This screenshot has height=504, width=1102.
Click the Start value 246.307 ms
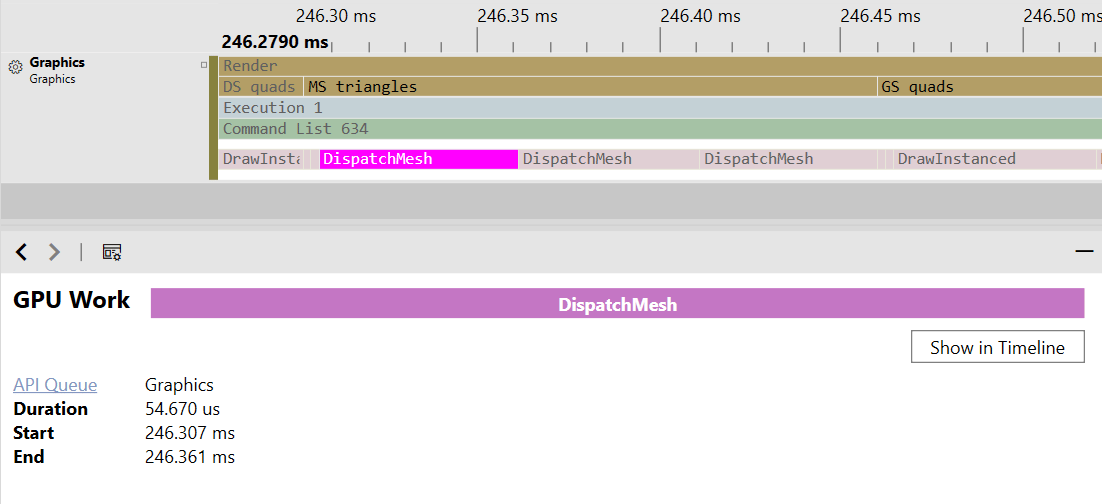click(190, 433)
